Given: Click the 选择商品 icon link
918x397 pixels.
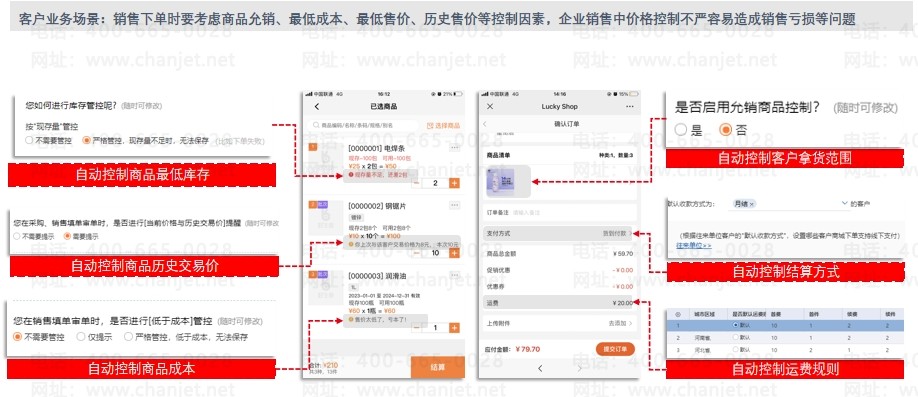Looking at the screenshot, I should [443, 125].
